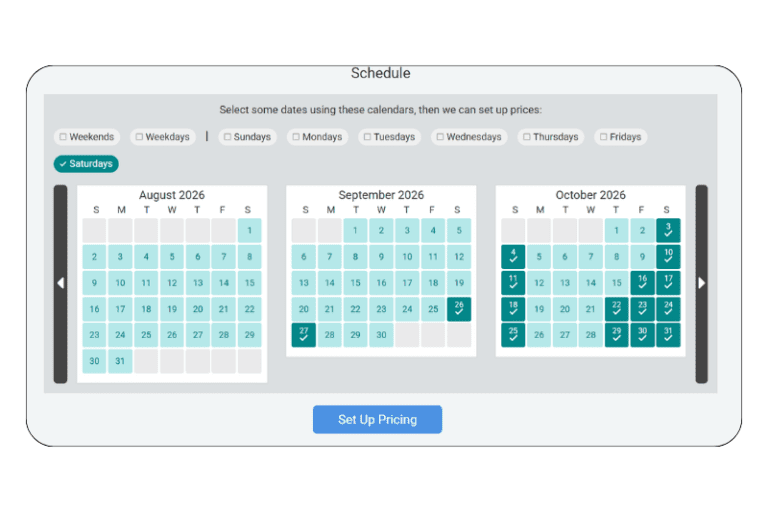This screenshot has width=768, height=512.
Task: Toggle the Weekends filter chip
Action: click(x=87, y=137)
